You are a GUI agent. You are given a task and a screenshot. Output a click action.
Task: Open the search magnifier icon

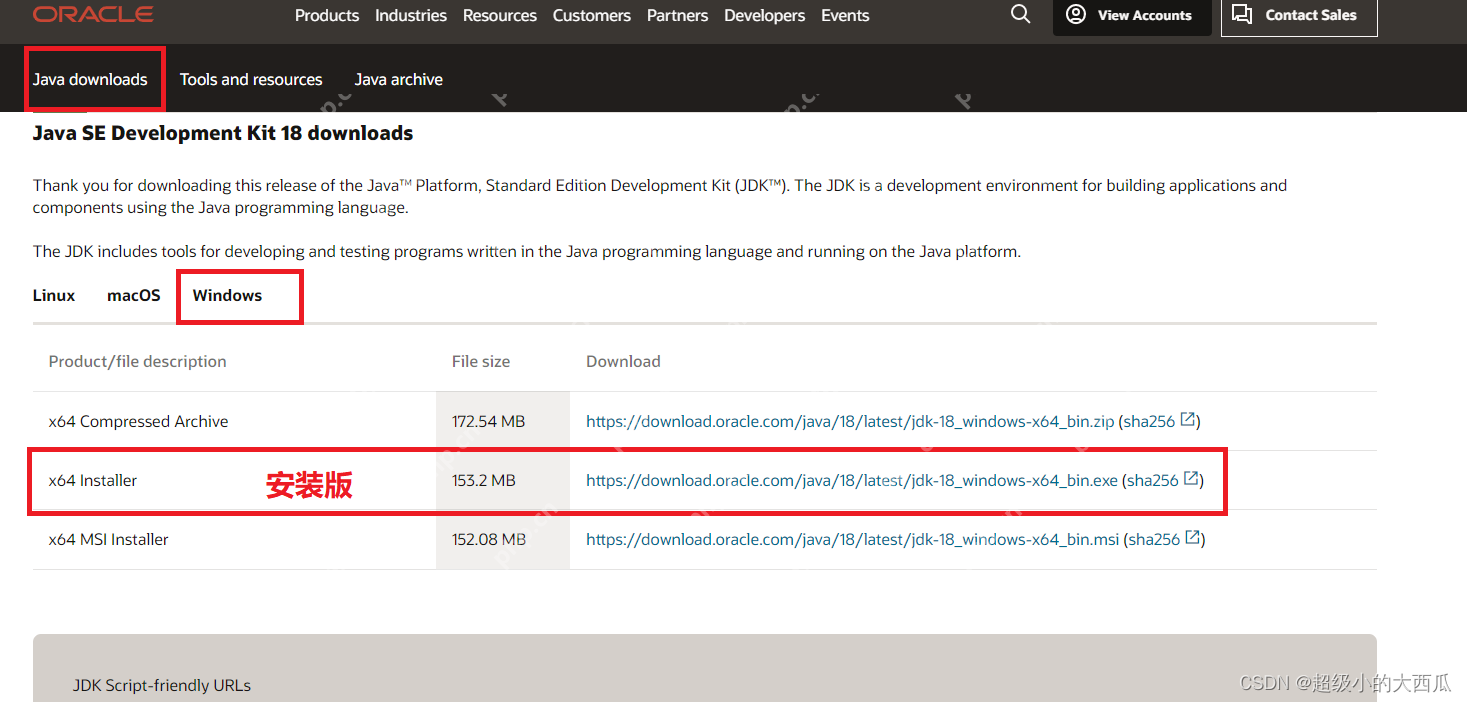click(1020, 14)
